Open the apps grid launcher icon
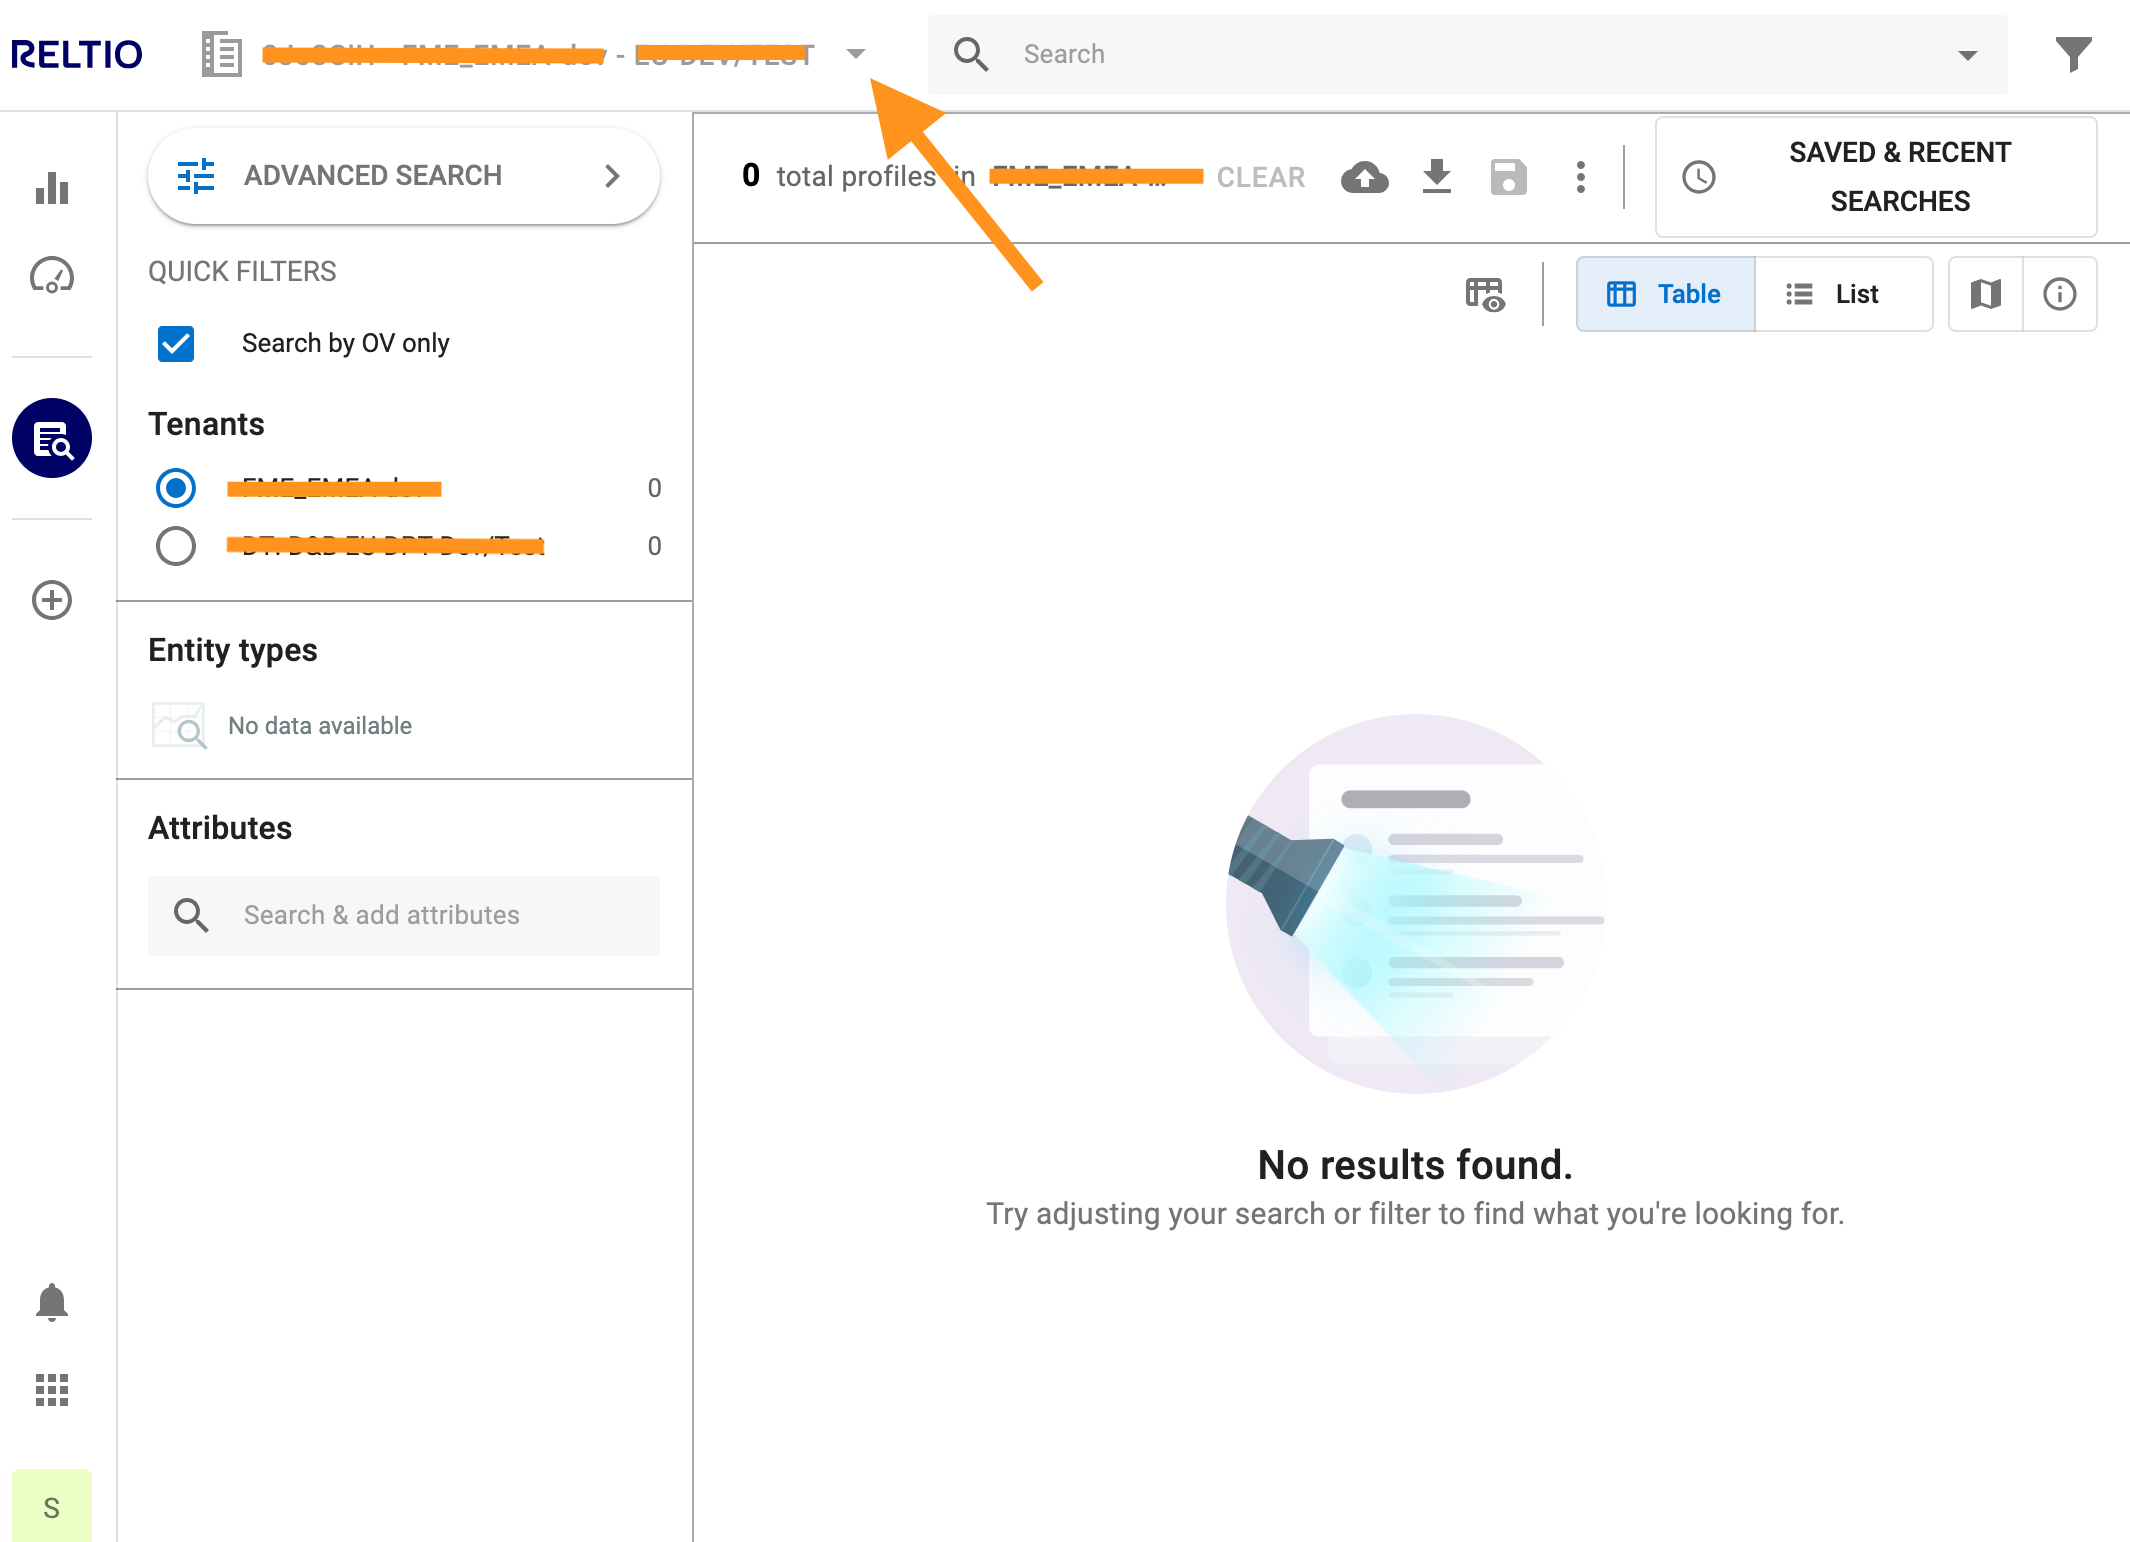Image resolution: width=2130 pixels, height=1542 pixels. coord(52,1390)
